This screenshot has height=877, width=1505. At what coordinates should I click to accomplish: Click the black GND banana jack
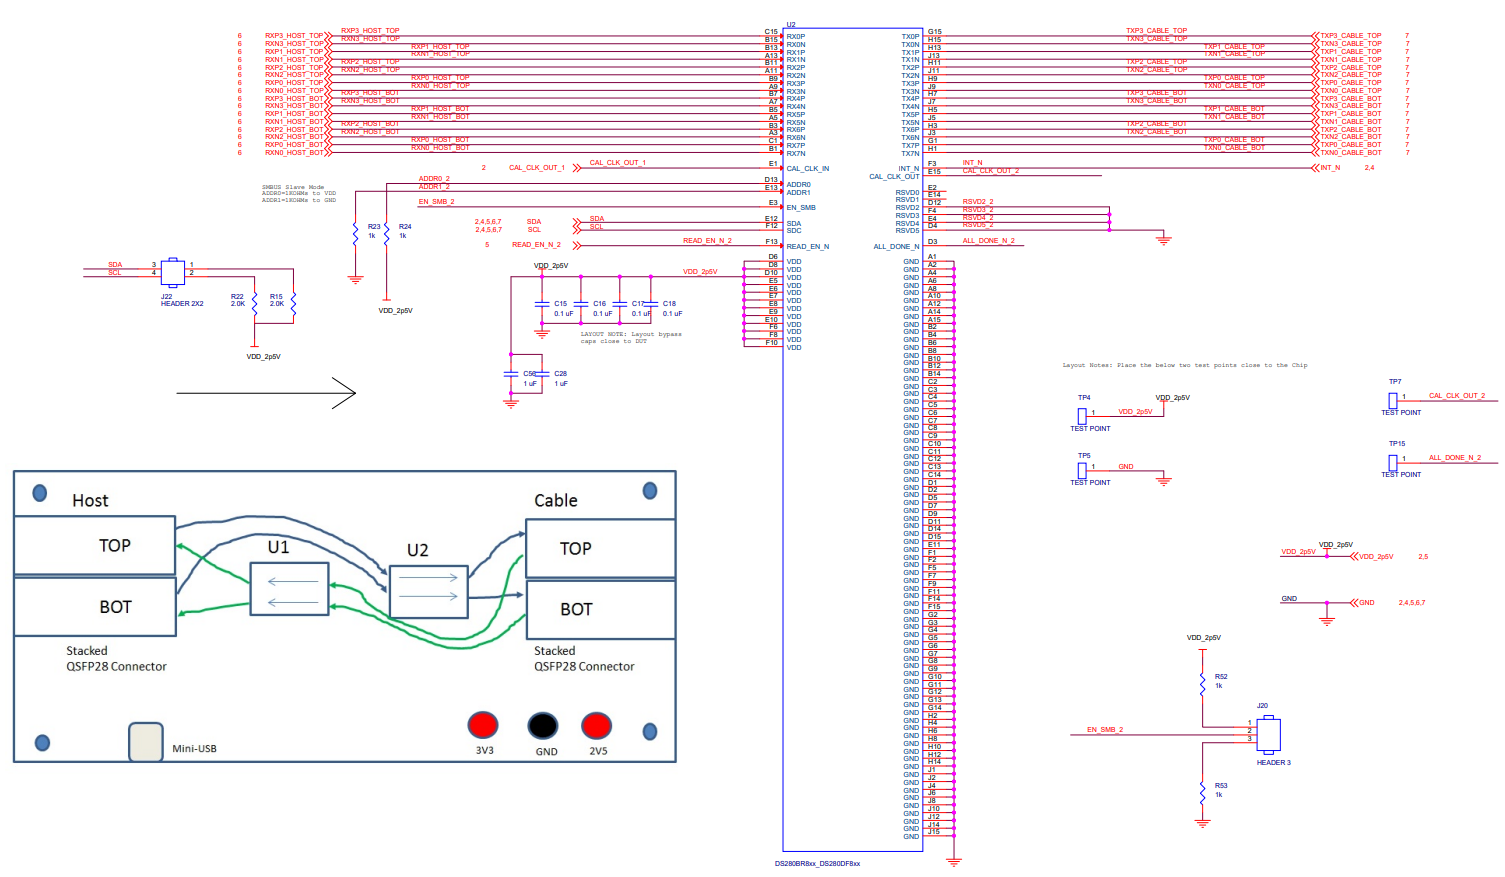[543, 725]
